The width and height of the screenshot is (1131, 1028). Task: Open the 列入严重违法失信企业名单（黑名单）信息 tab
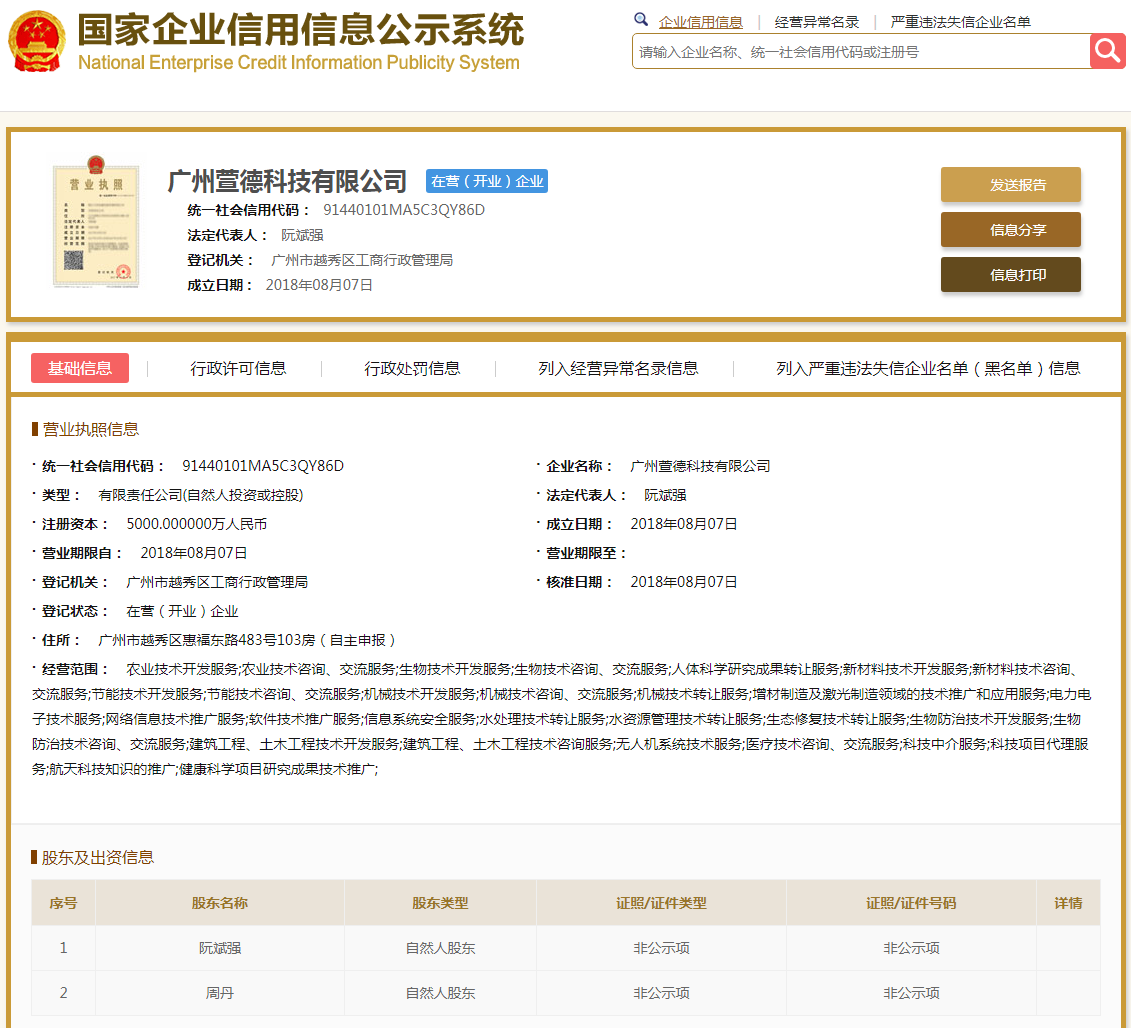pyautogui.click(x=928, y=368)
